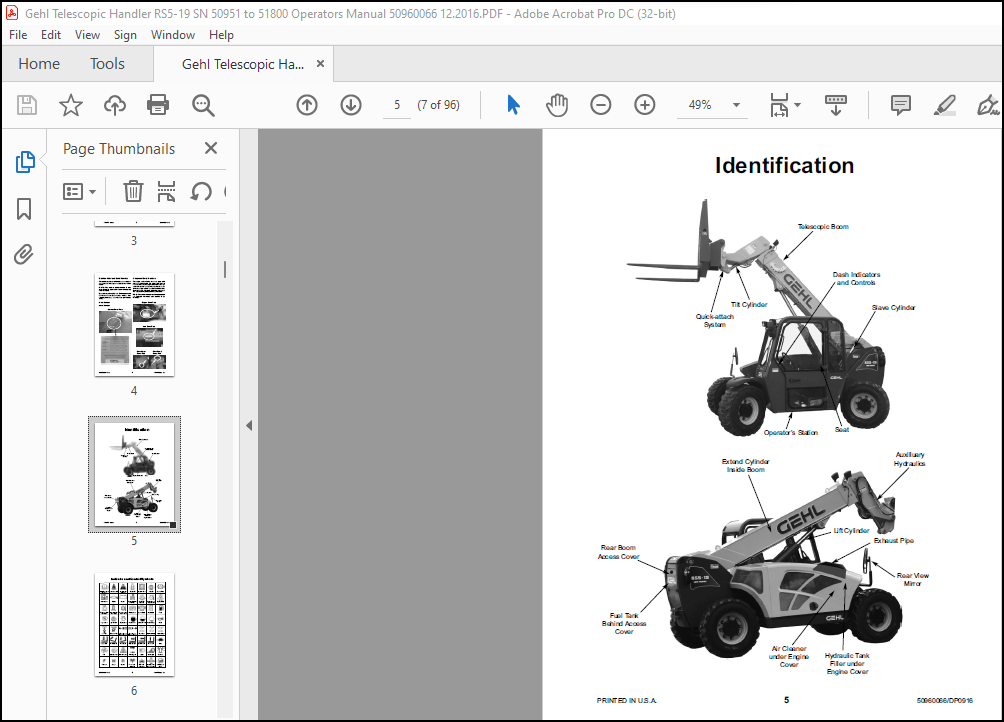
Task: Click the "Tilt Cylinder" diagram label
Action: tap(749, 305)
